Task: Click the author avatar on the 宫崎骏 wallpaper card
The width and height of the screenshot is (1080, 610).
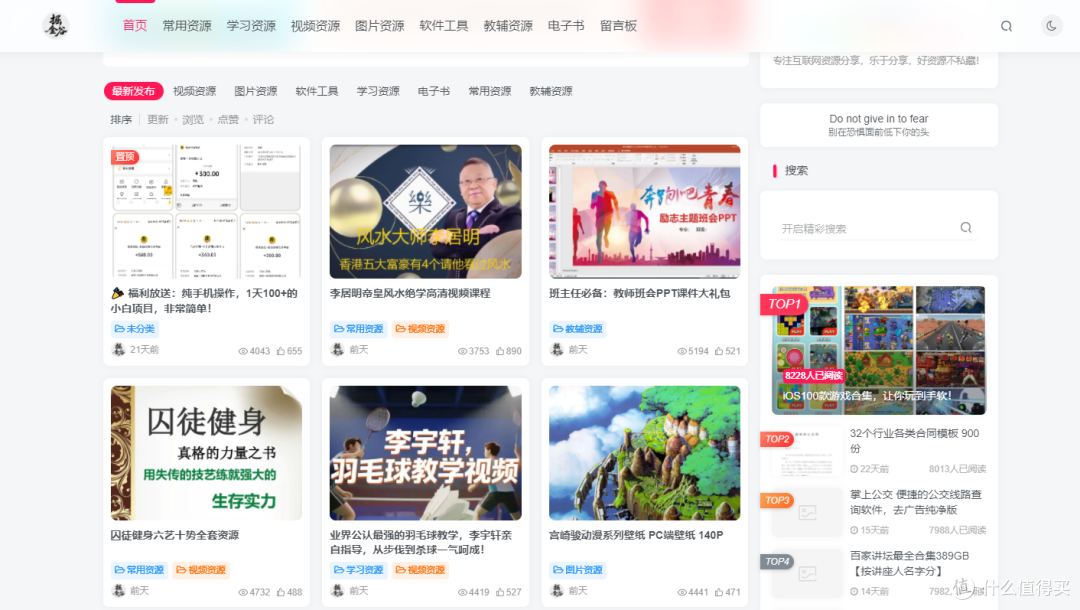Action: (x=557, y=591)
